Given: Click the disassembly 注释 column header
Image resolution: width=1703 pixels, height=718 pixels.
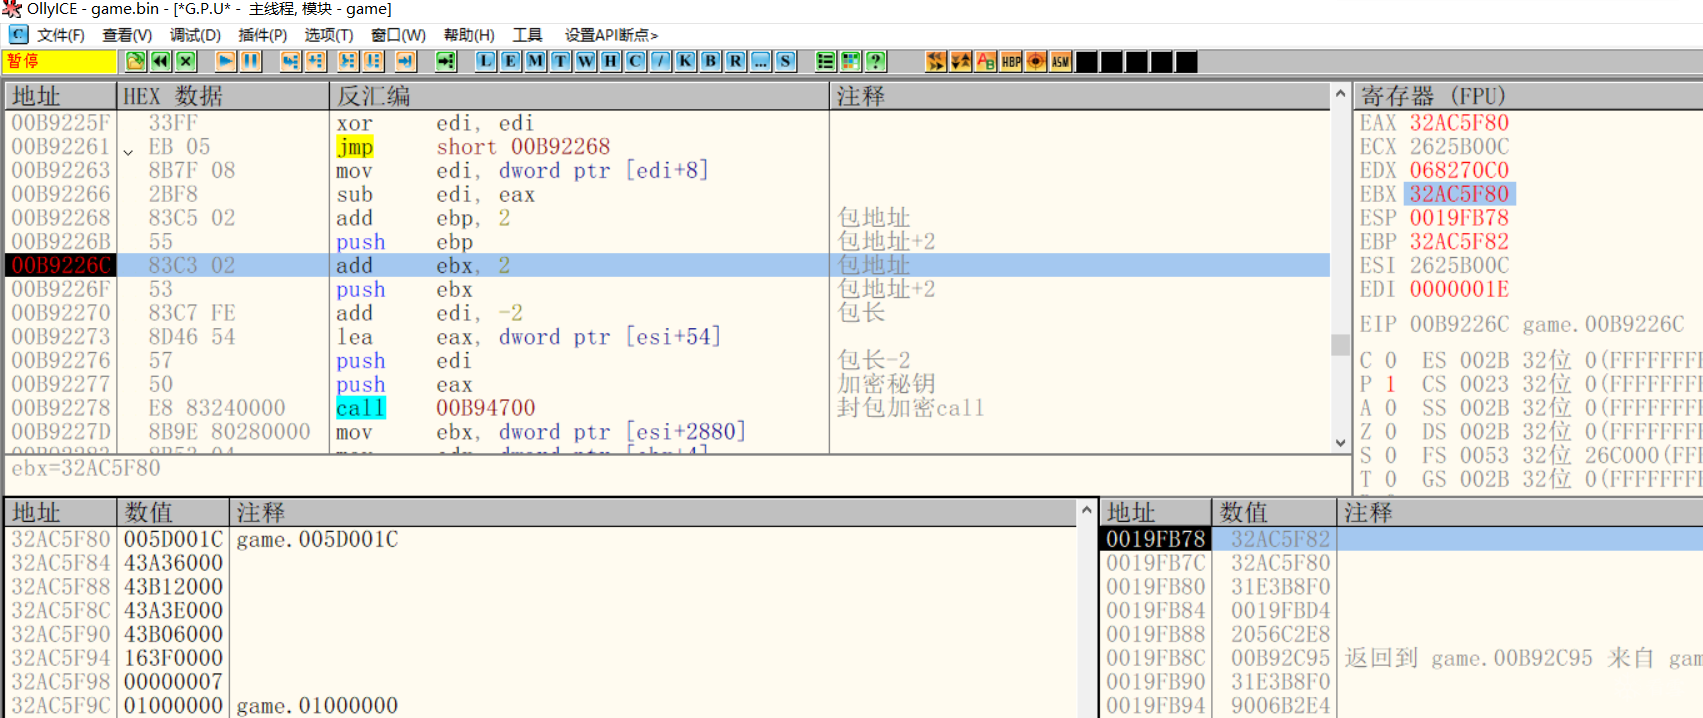Looking at the screenshot, I should (1079, 96).
